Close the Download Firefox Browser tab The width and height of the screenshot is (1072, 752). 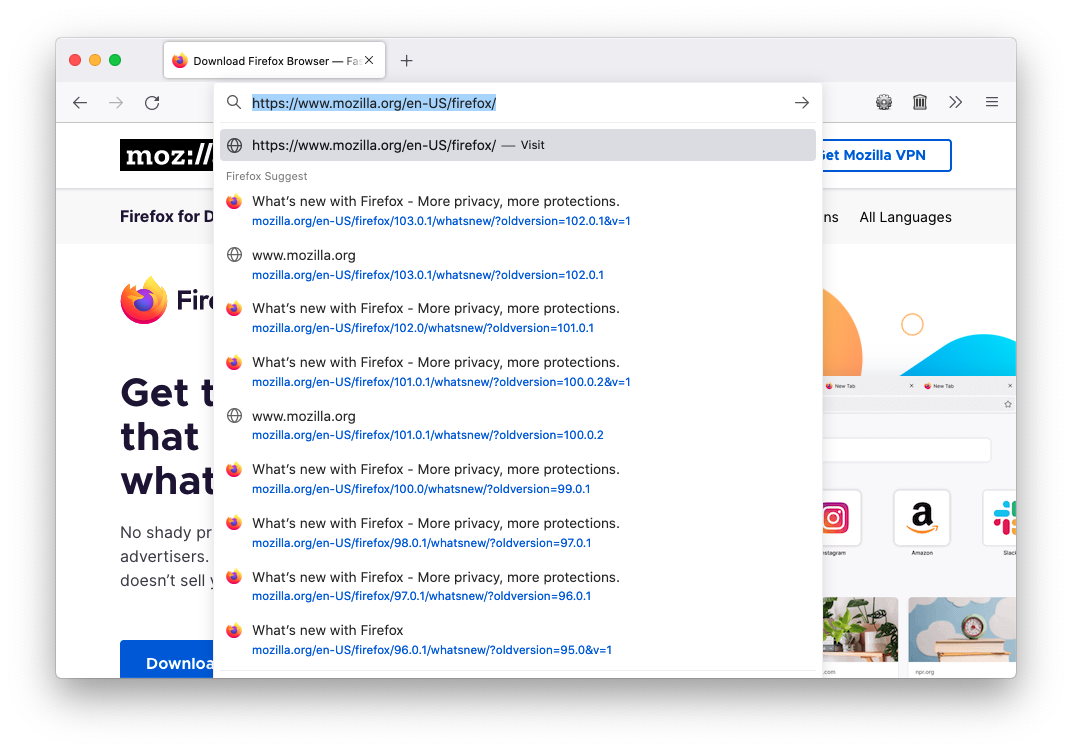369,60
